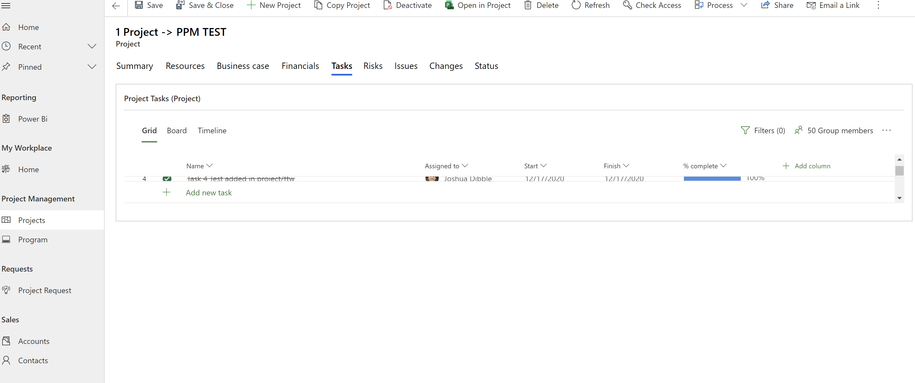The height and width of the screenshot is (383, 915).
Task: Click the Delete trash can icon
Action: click(x=528, y=5)
